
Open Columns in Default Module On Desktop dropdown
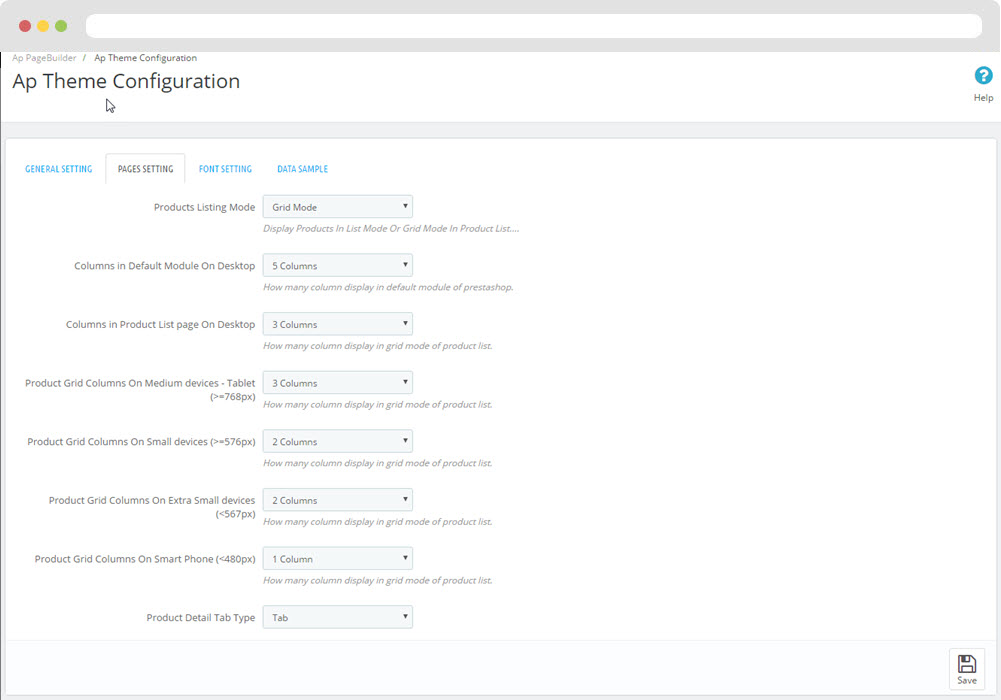(x=337, y=266)
